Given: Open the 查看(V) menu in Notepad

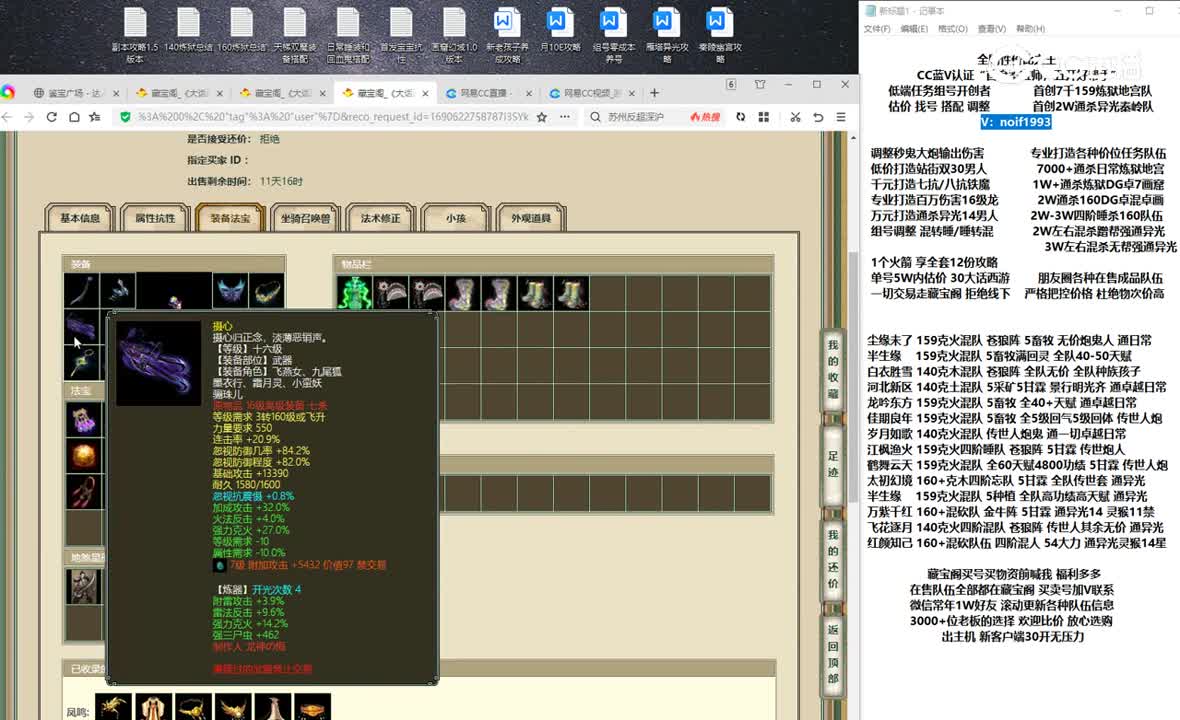Looking at the screenshot, I should 992,29.
